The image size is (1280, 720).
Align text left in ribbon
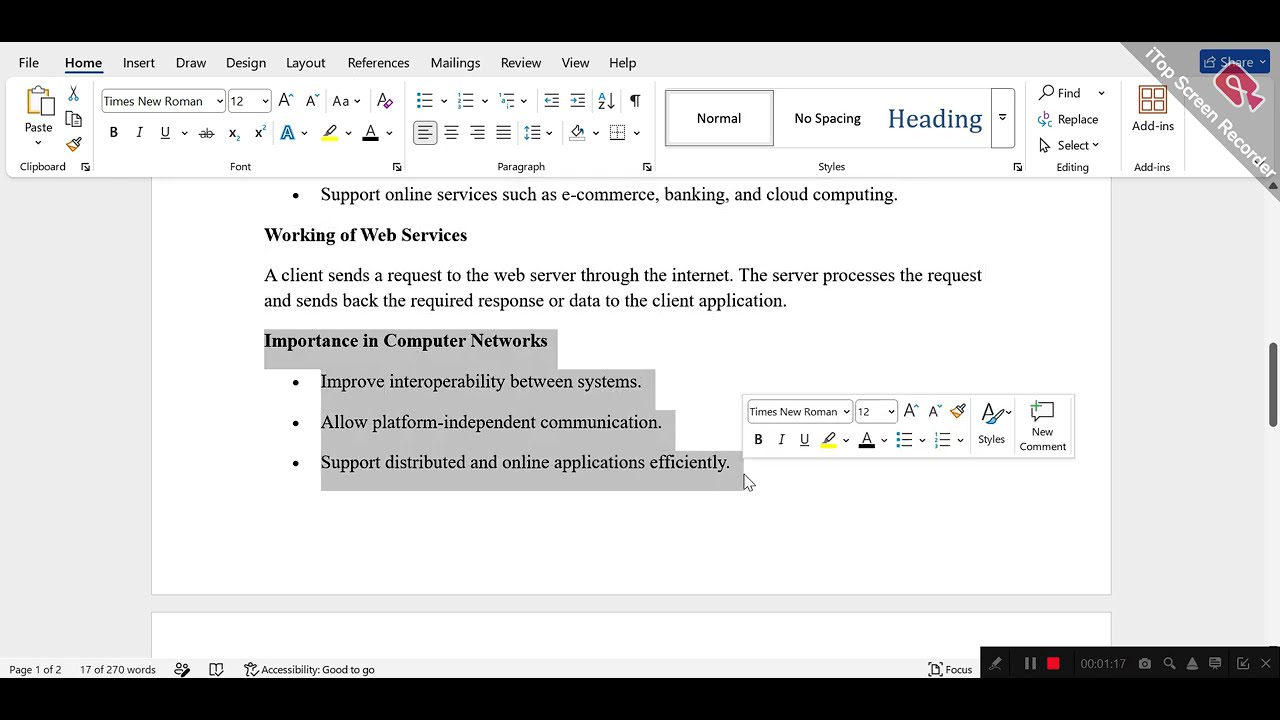point(425,133)
